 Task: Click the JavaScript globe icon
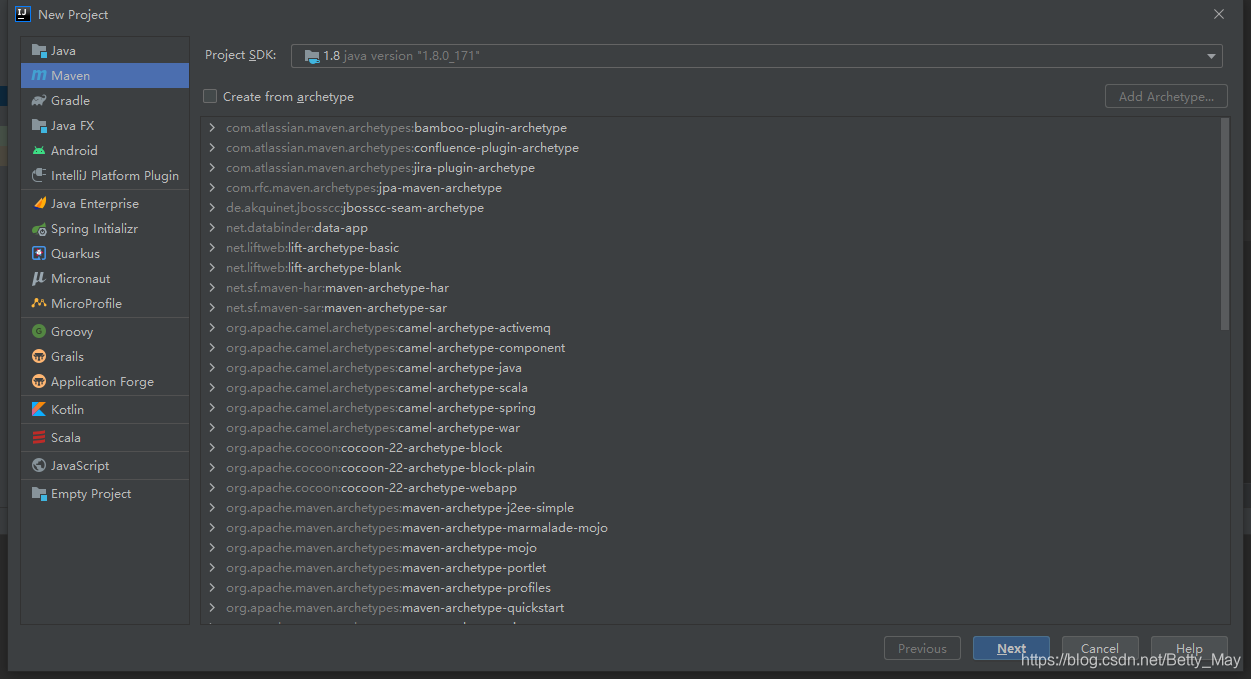pos(39,466)
